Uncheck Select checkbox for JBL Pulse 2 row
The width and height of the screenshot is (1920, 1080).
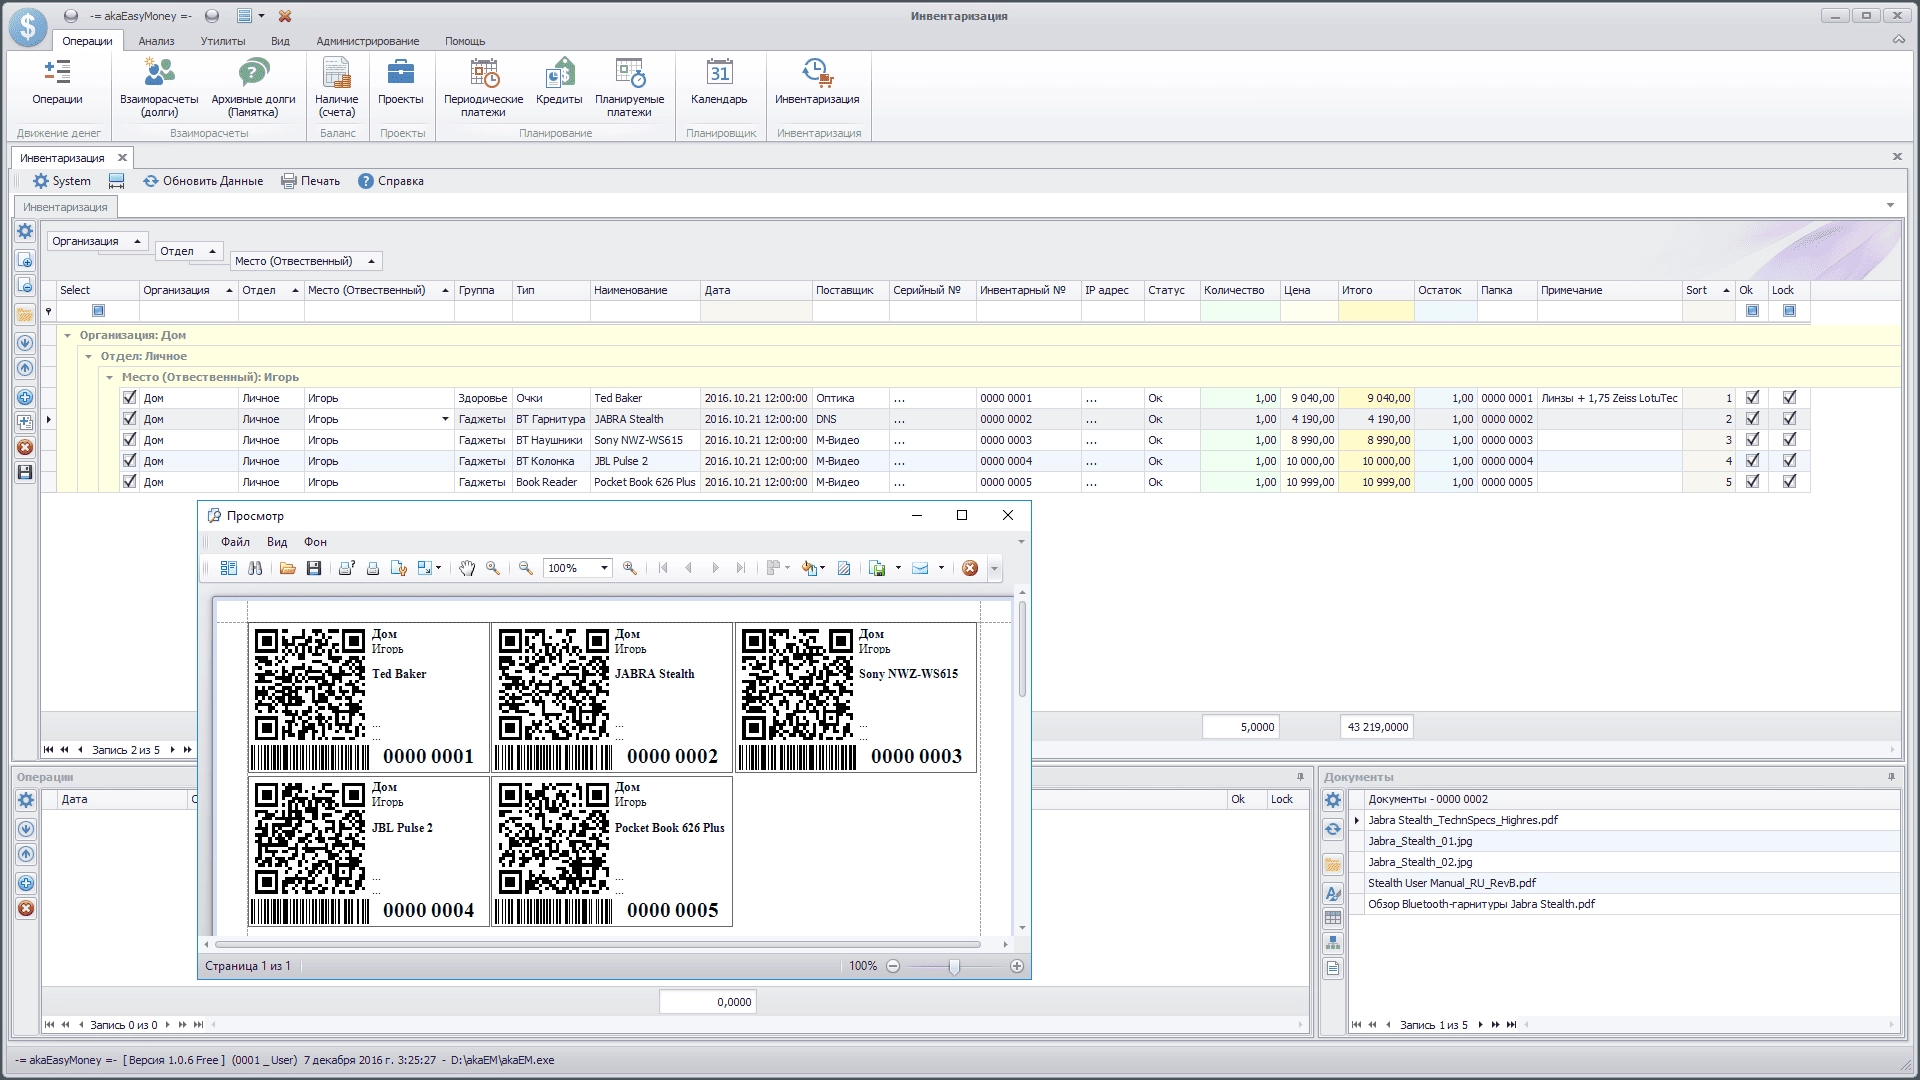click(x=129, y=461)
